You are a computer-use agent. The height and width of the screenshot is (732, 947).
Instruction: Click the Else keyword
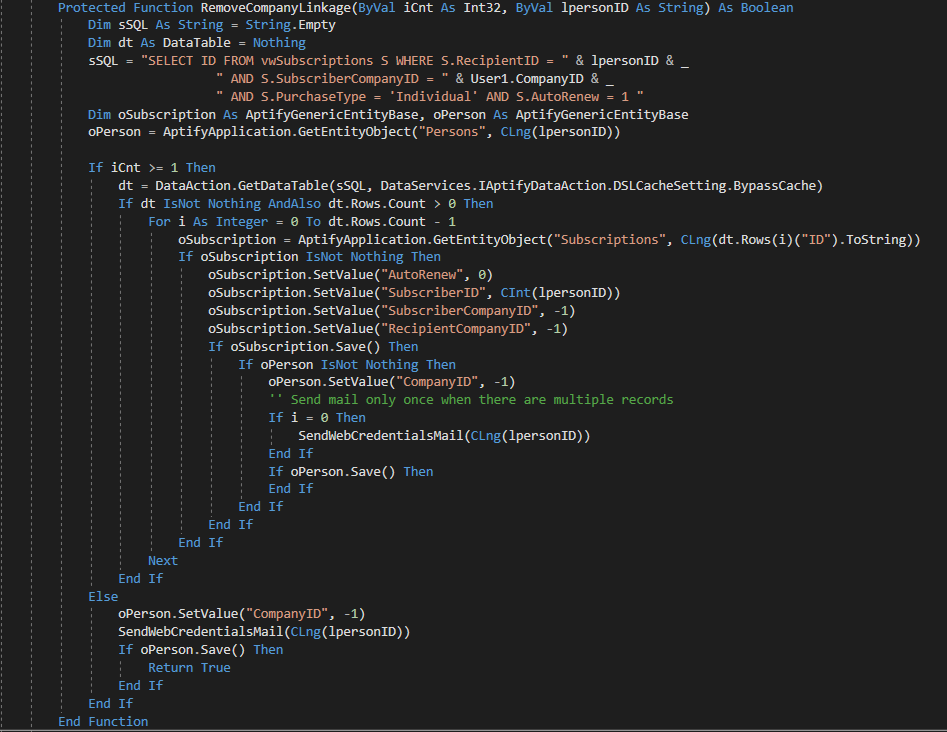pos(103,597)
